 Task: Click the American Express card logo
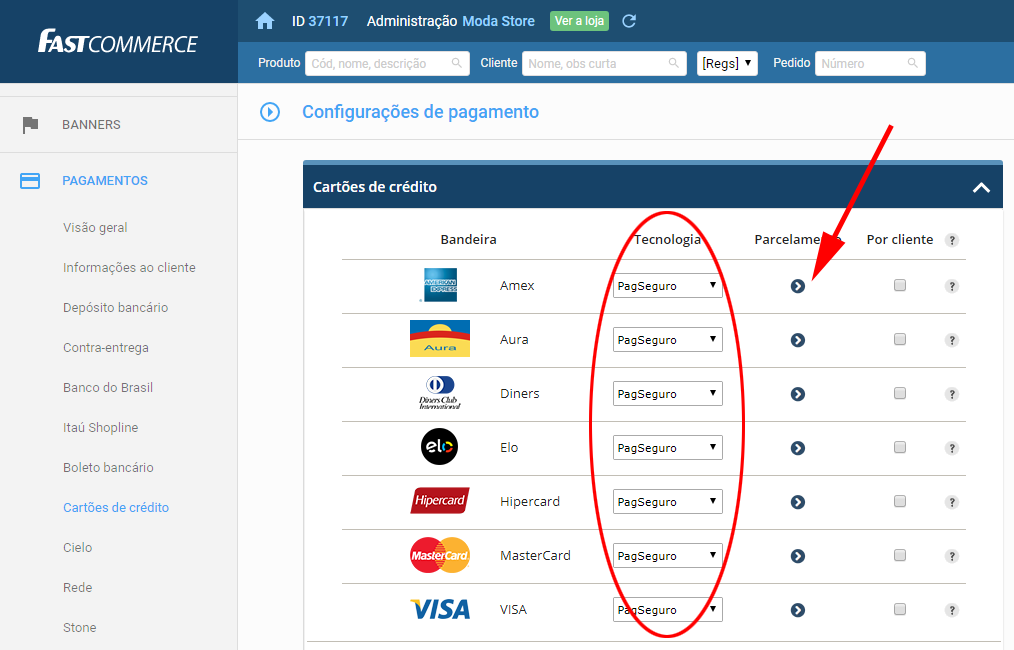pos(439,285)
